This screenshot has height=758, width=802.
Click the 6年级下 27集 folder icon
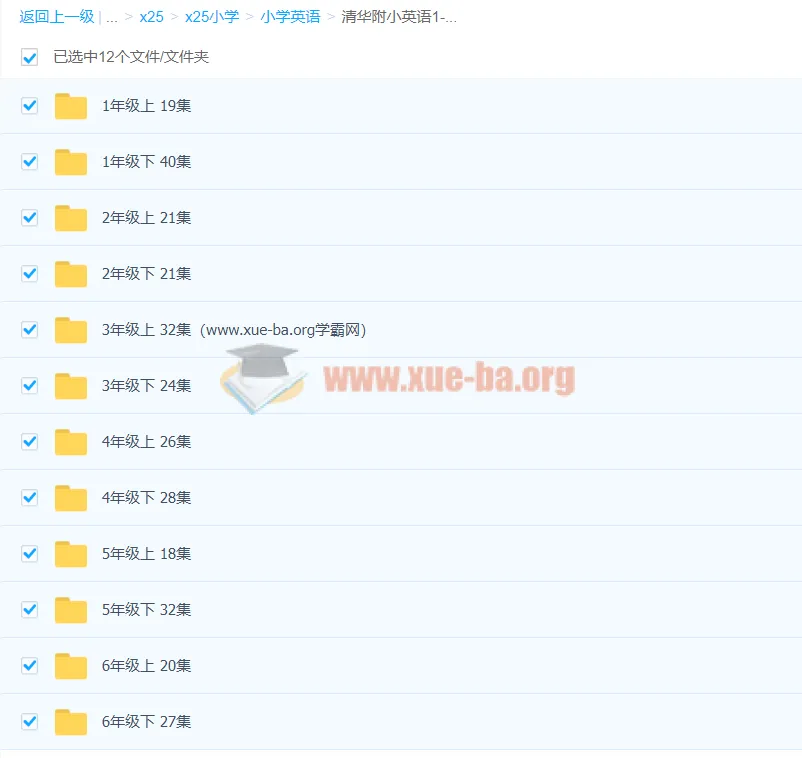click(x=71, y=722)
